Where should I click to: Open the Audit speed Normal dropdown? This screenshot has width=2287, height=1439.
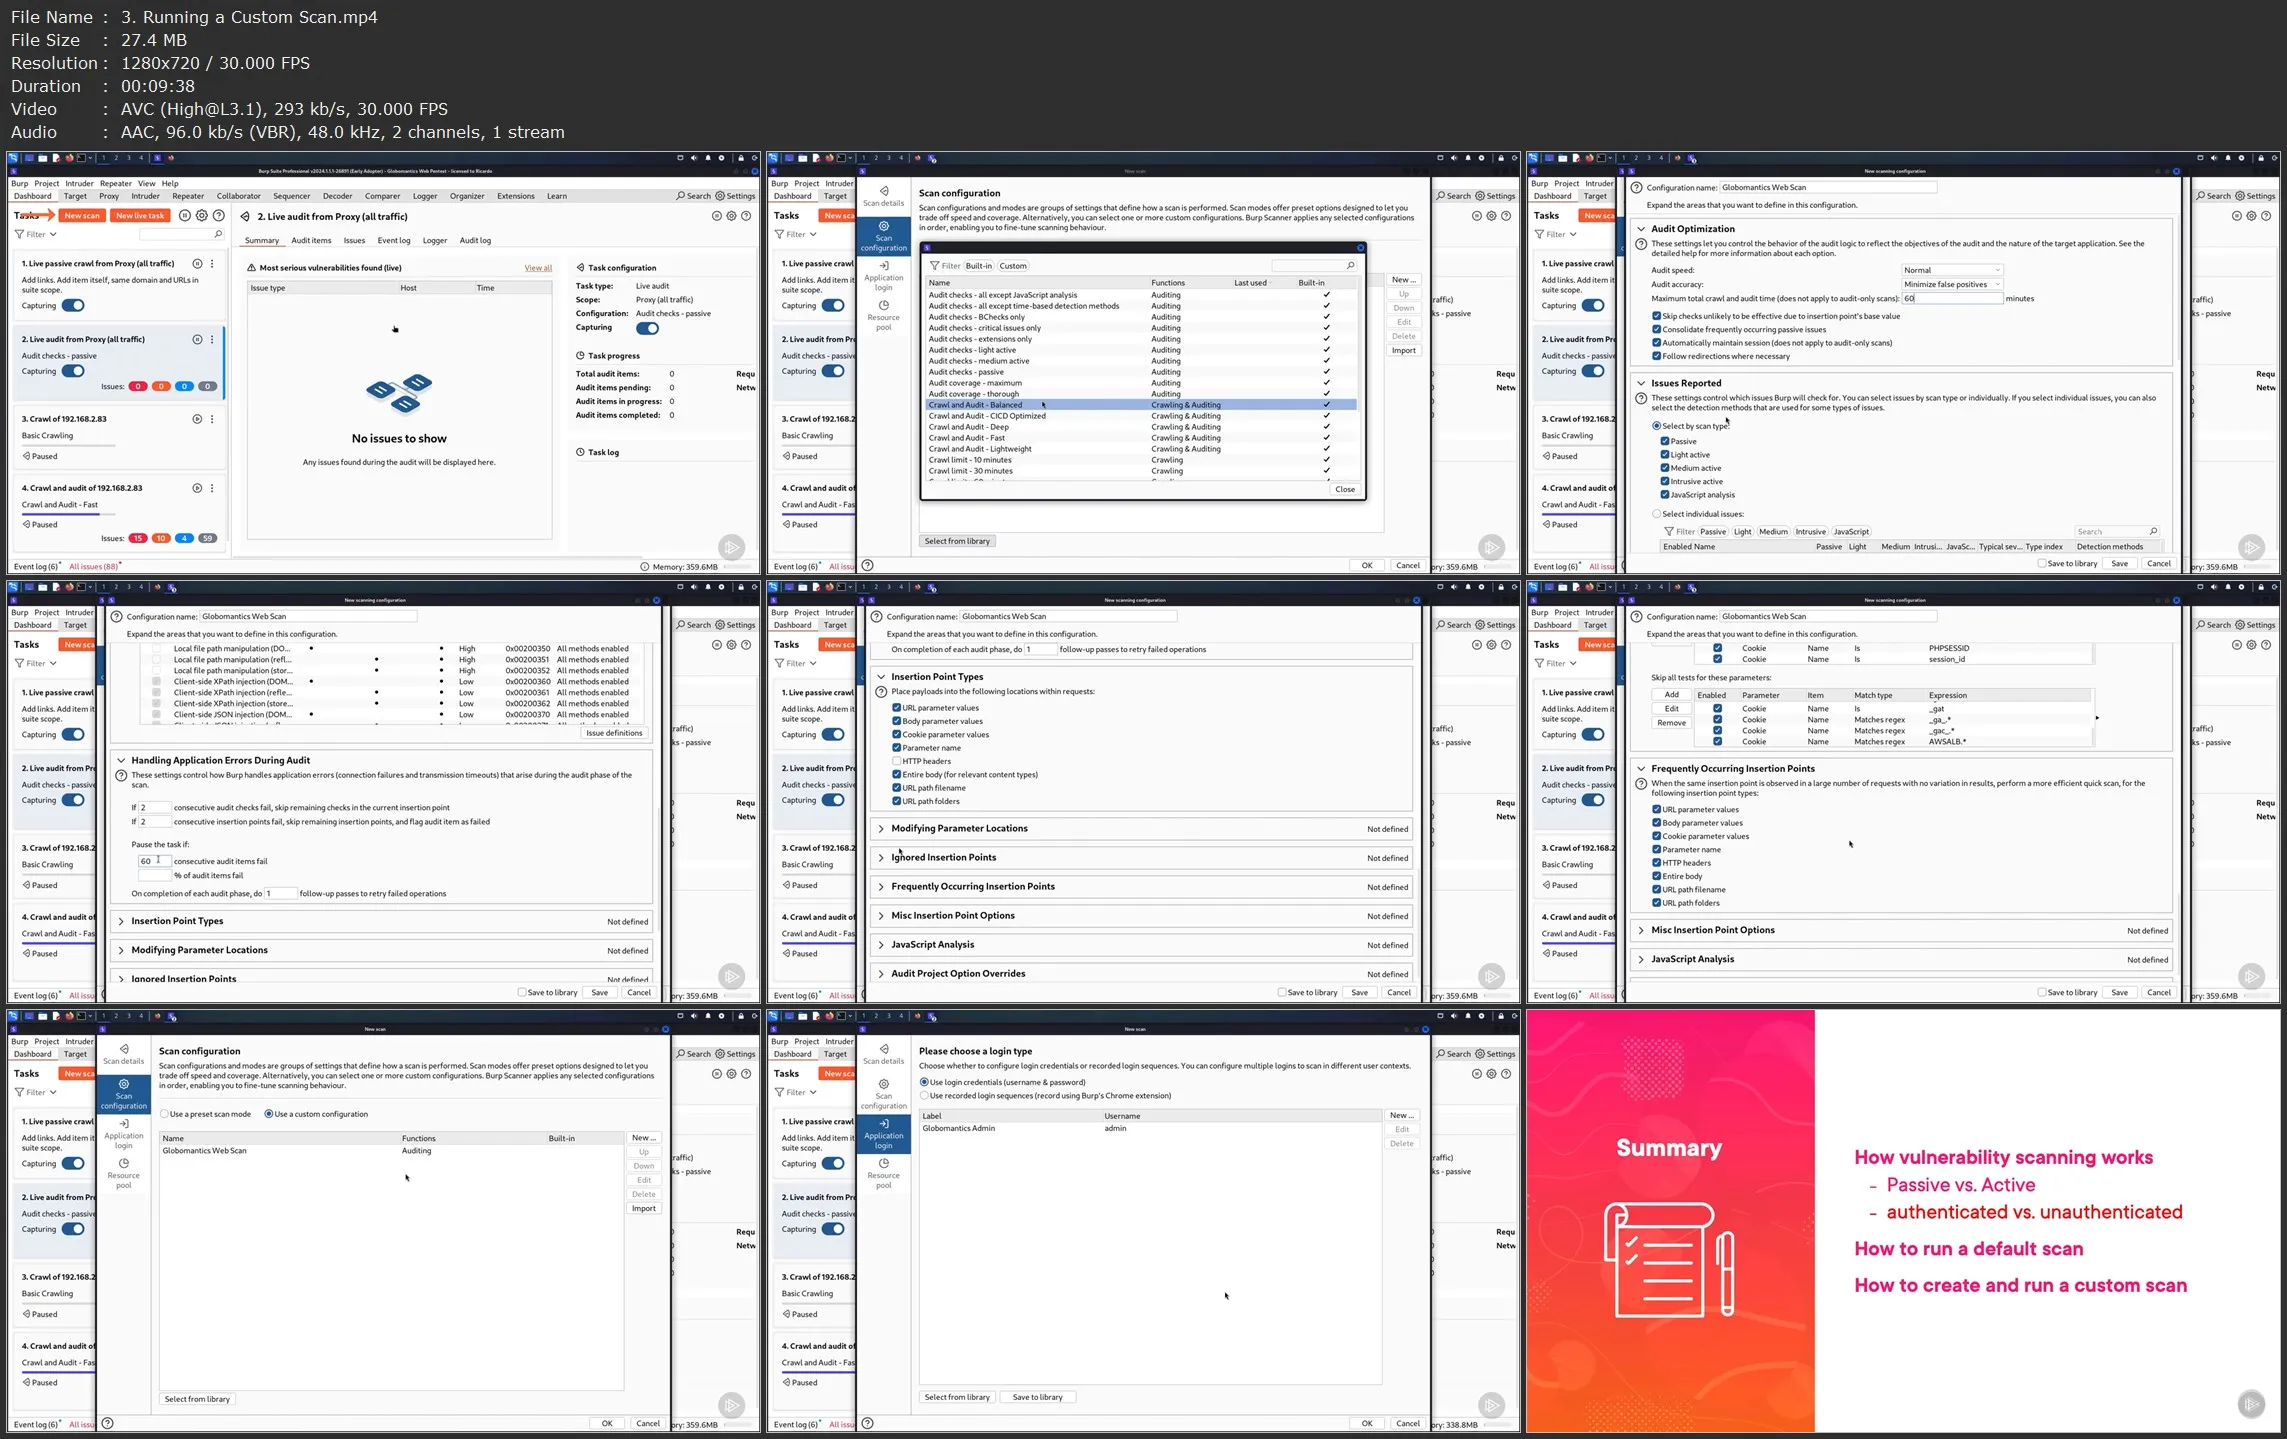[x=1951, y=270]
